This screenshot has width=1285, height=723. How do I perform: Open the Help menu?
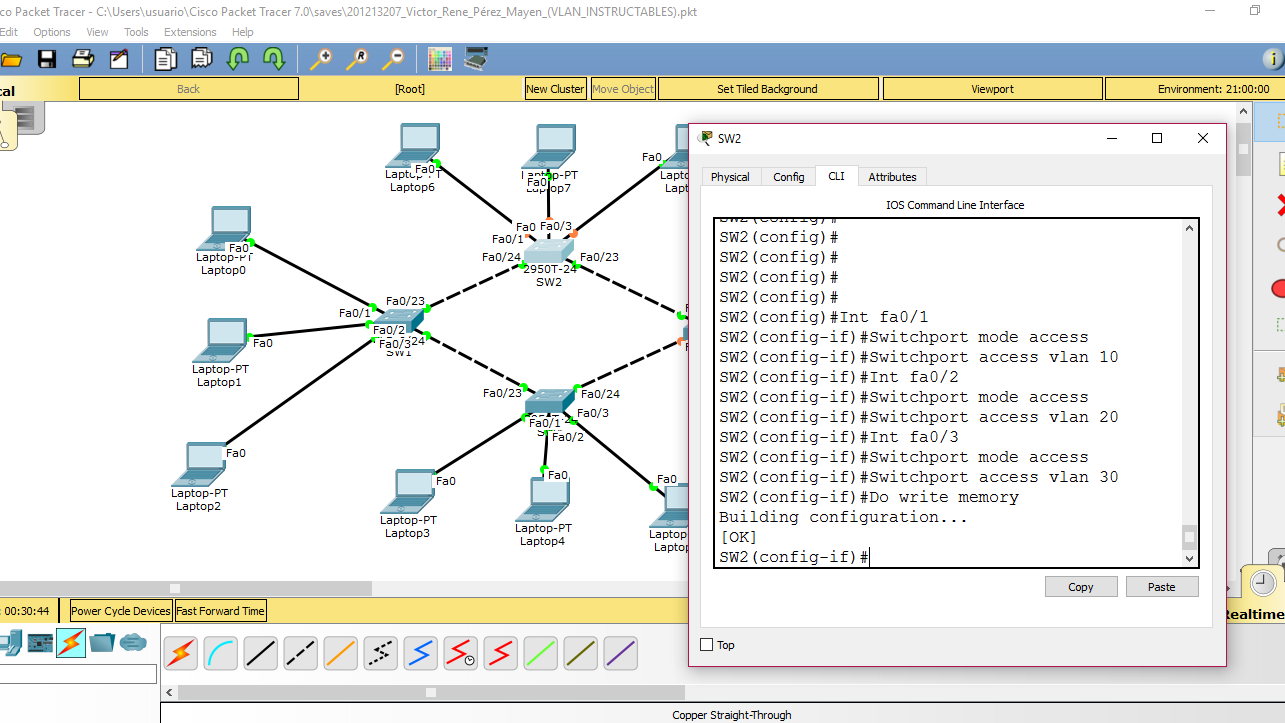(x=242, y=32)
